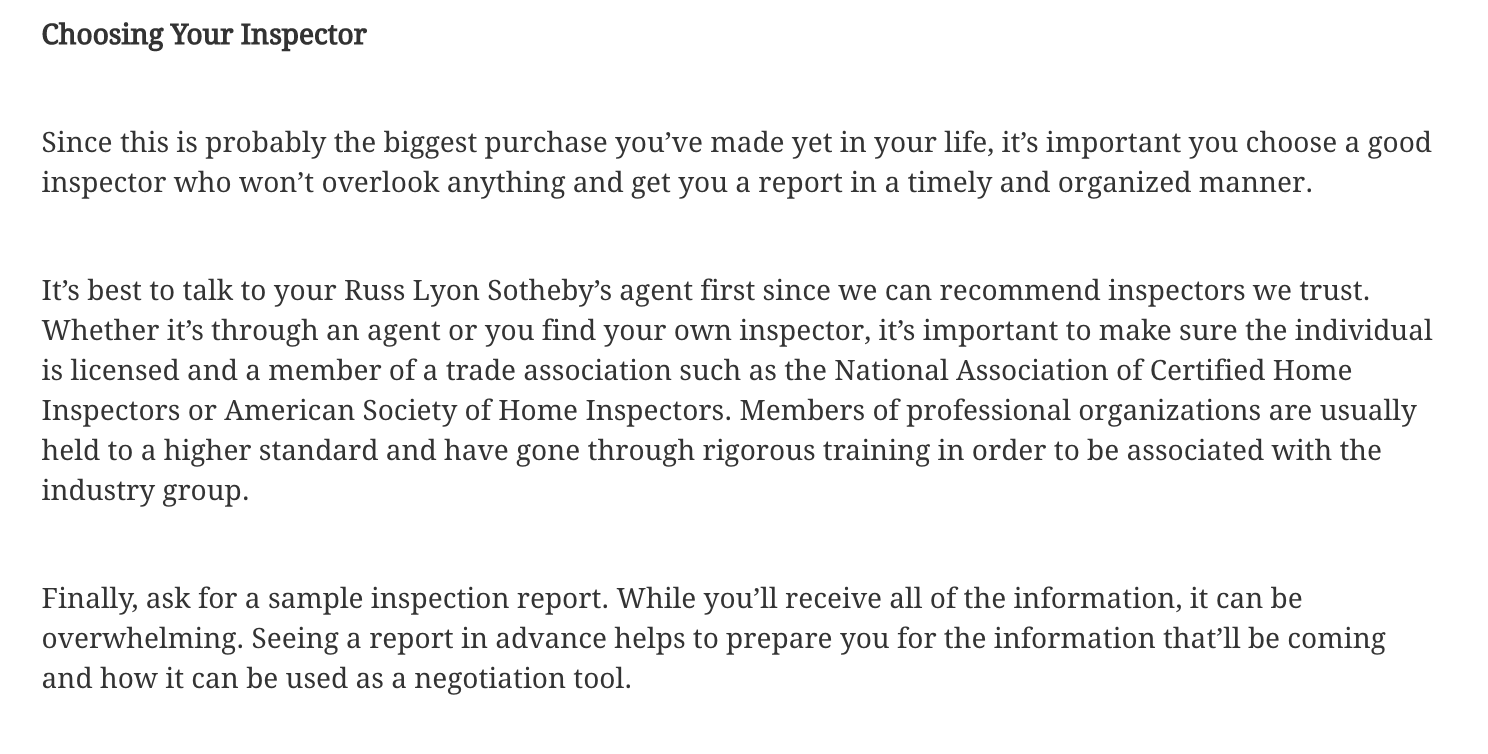
Task: Click the phrase 'is licensed and a member'
Action: [x=205, y=370]
